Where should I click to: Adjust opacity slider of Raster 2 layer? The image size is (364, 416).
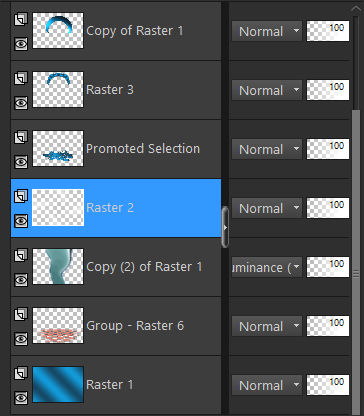coord(328,208)
